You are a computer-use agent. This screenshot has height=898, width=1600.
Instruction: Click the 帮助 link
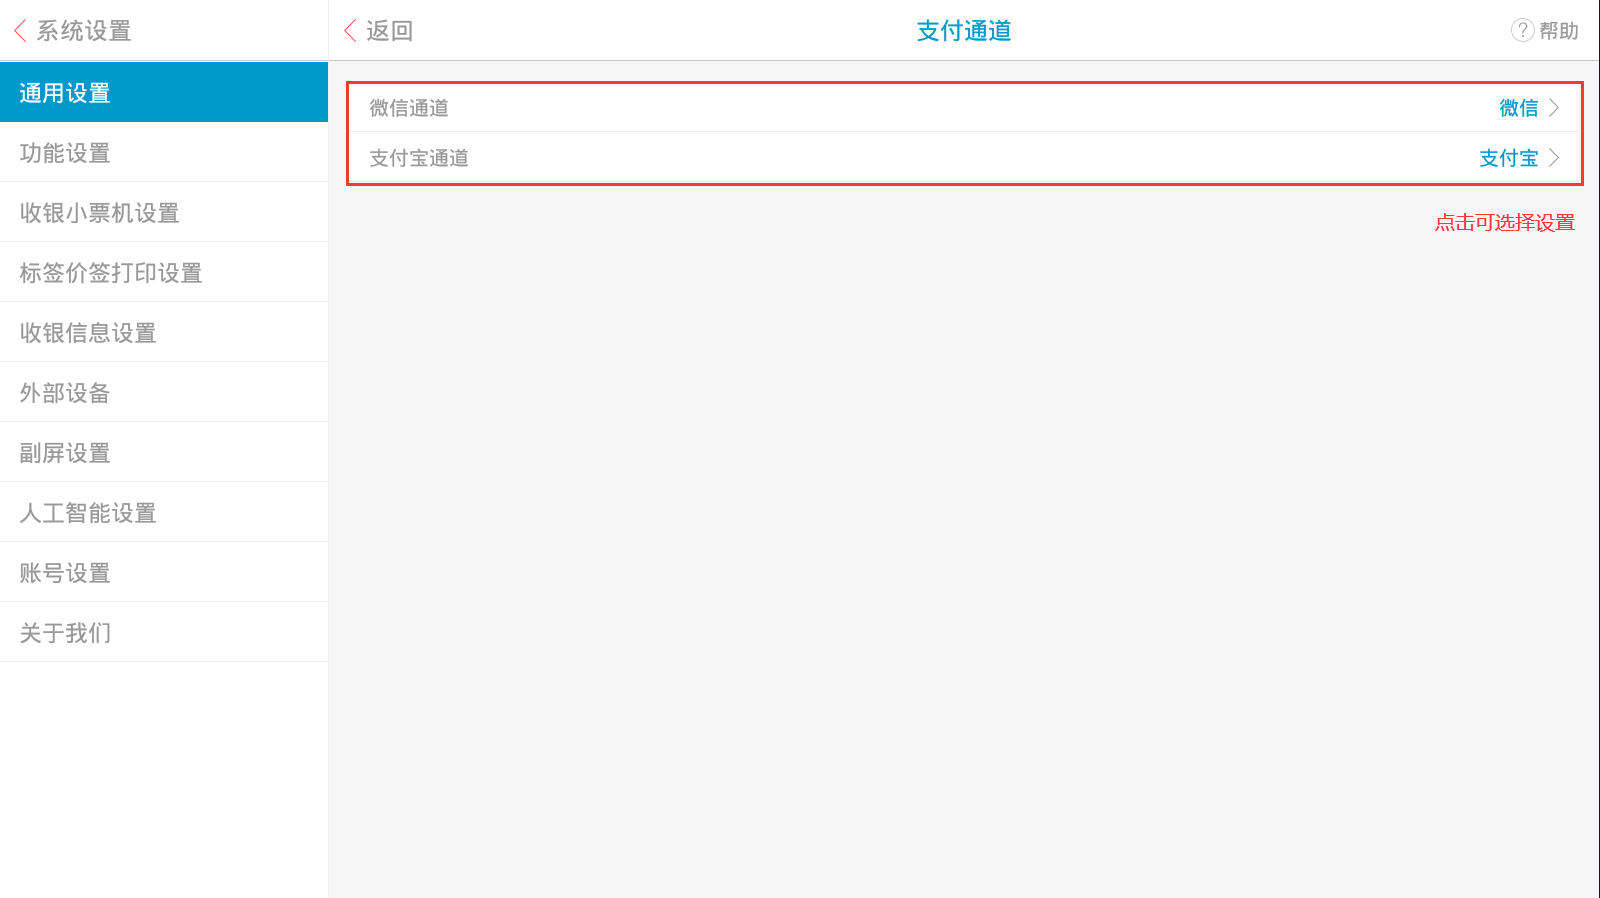(x=1558, y=31)
